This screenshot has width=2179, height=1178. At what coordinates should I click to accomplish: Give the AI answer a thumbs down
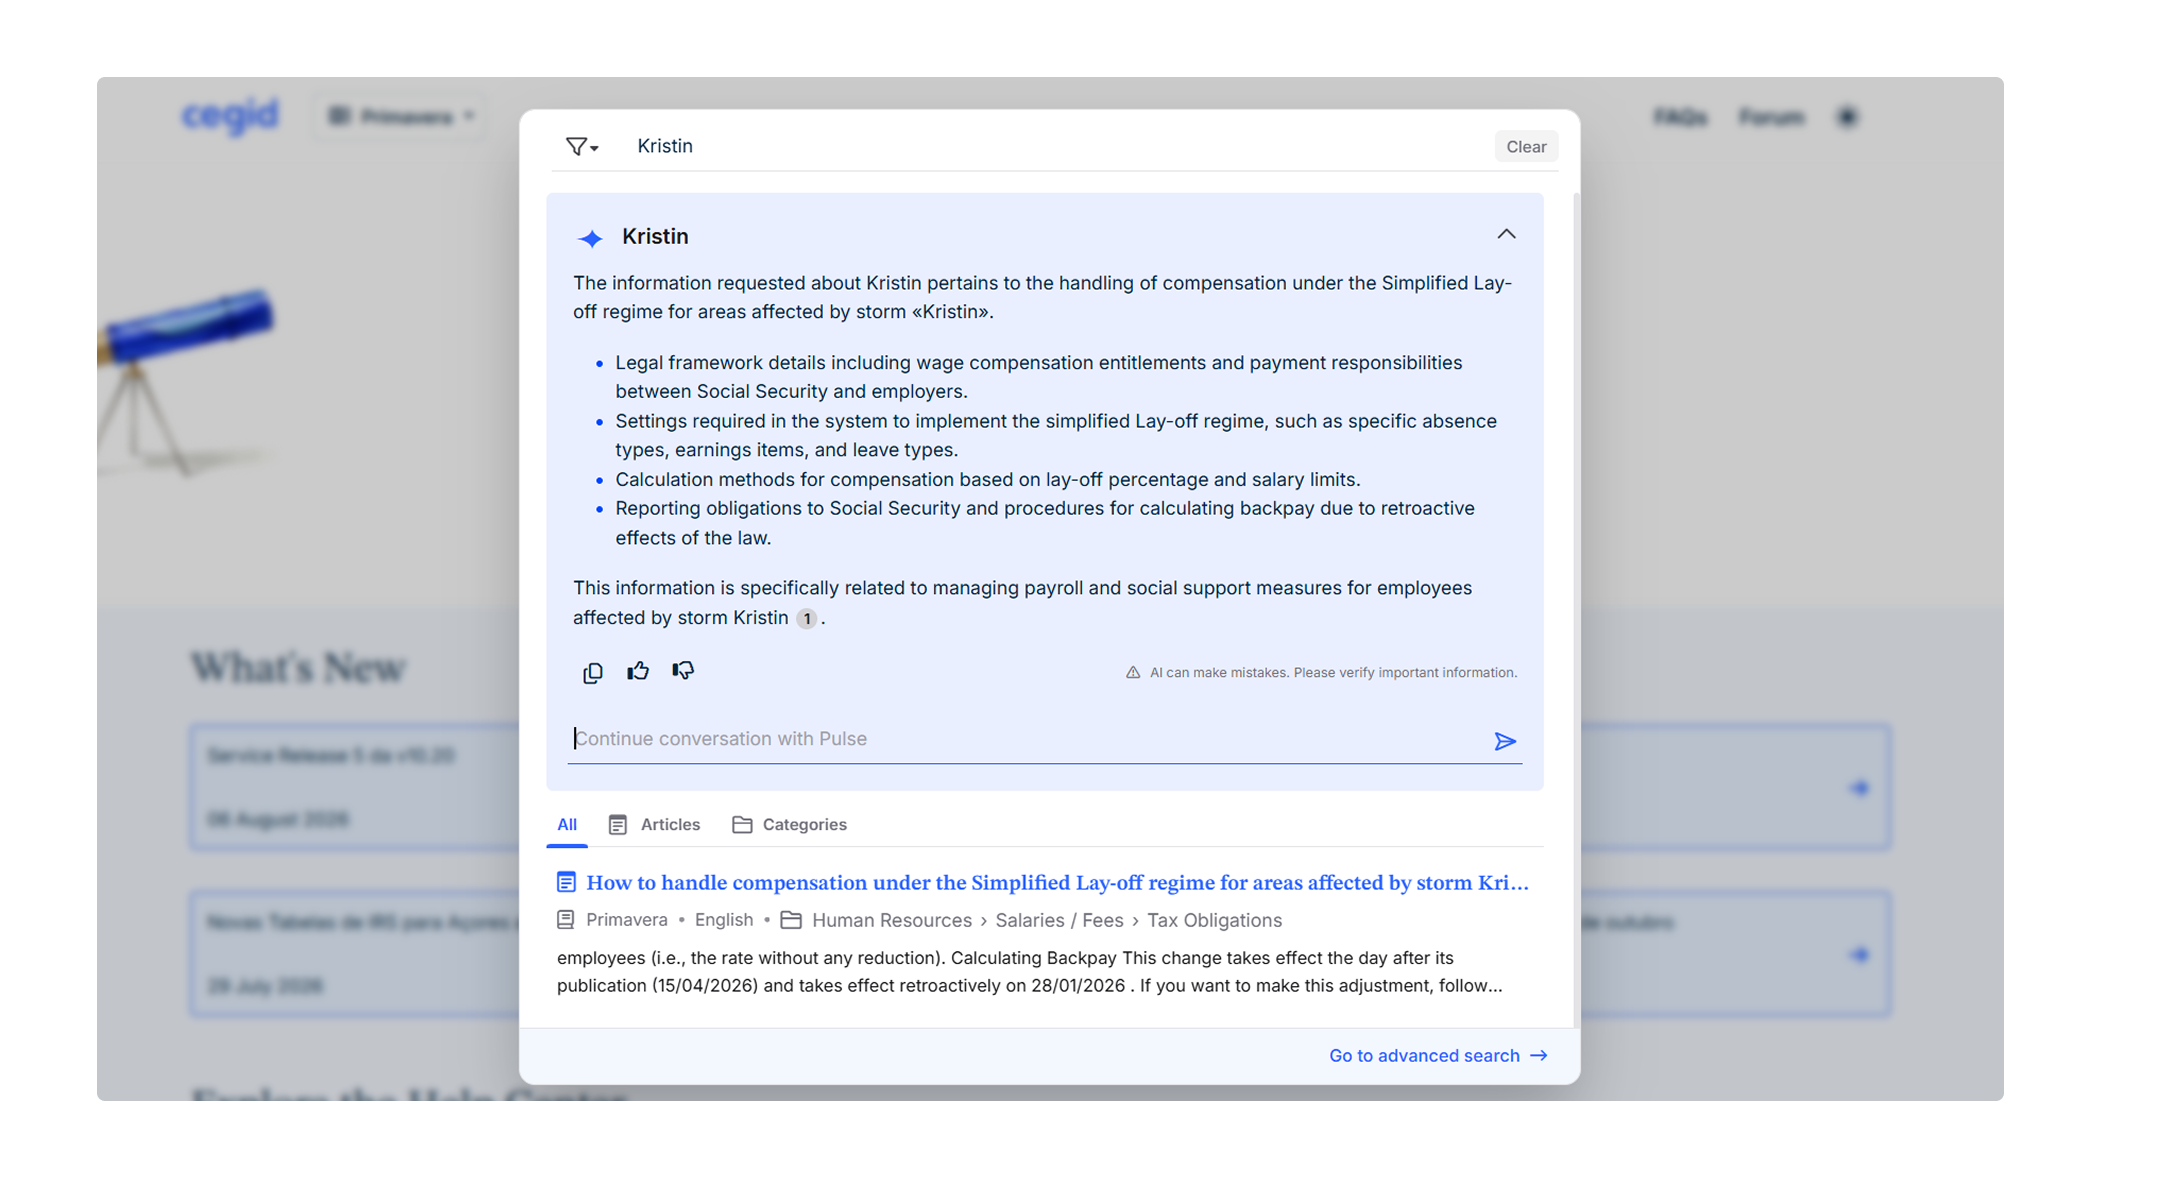click(683, 671)
